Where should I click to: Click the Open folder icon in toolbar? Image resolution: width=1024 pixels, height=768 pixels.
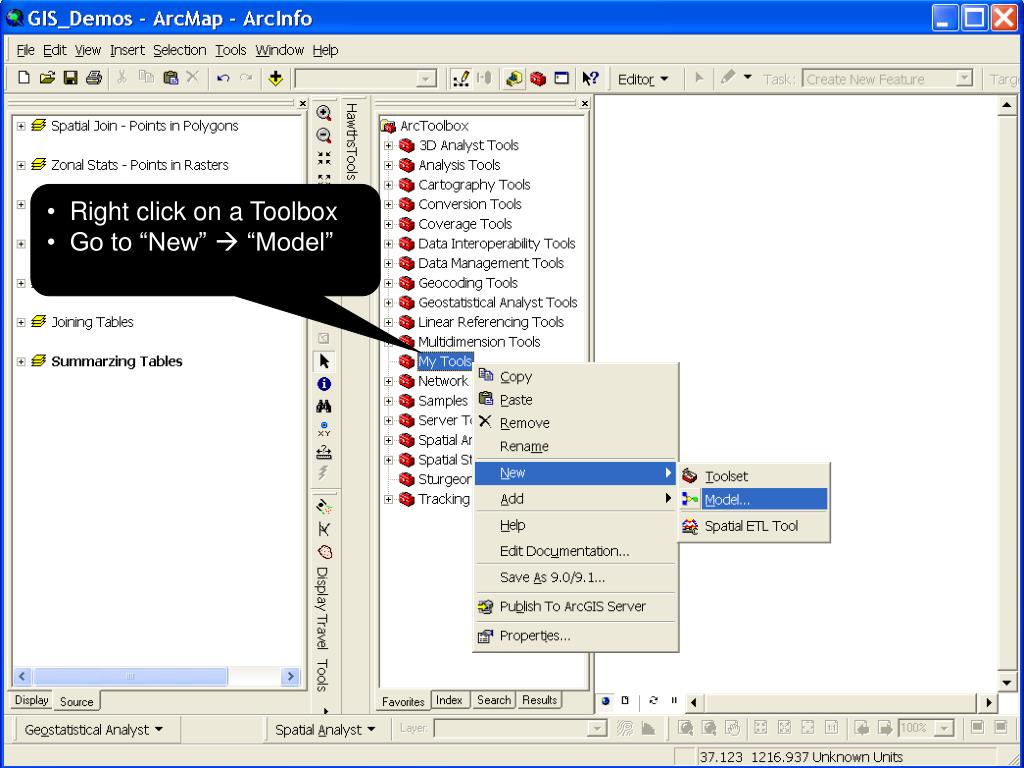[x=47, y=78]
